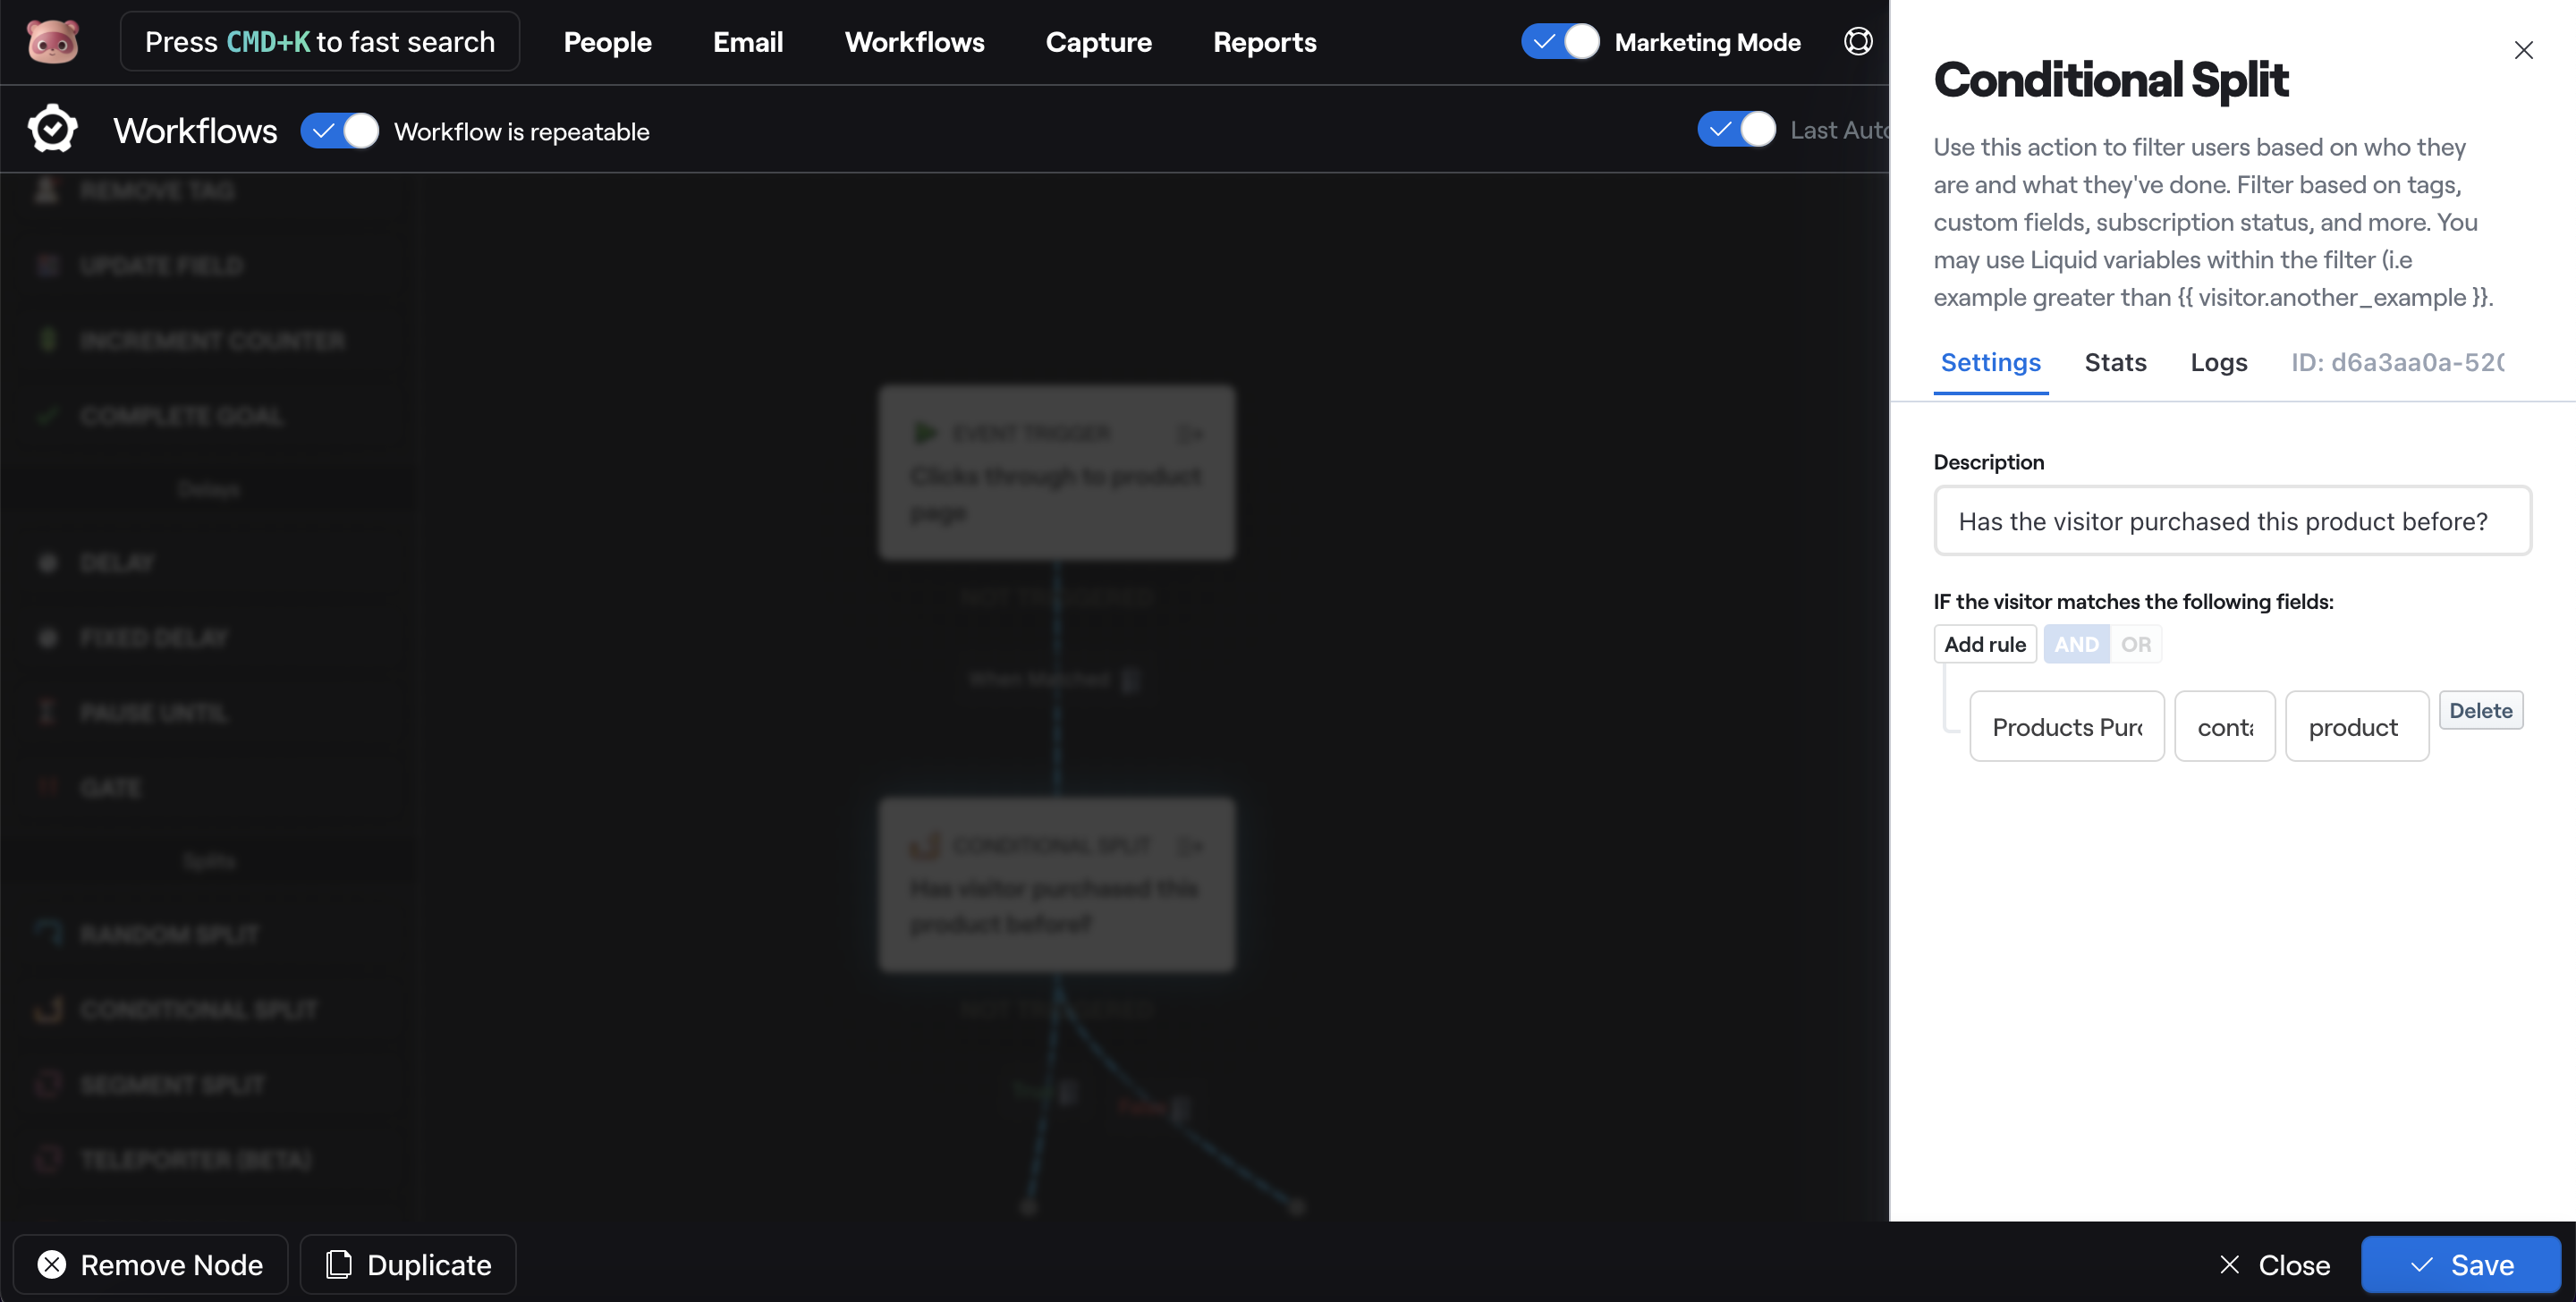Screen dimensions: 2576x1302
Task: Open the Logs tab
Action: coord(2218,362)
